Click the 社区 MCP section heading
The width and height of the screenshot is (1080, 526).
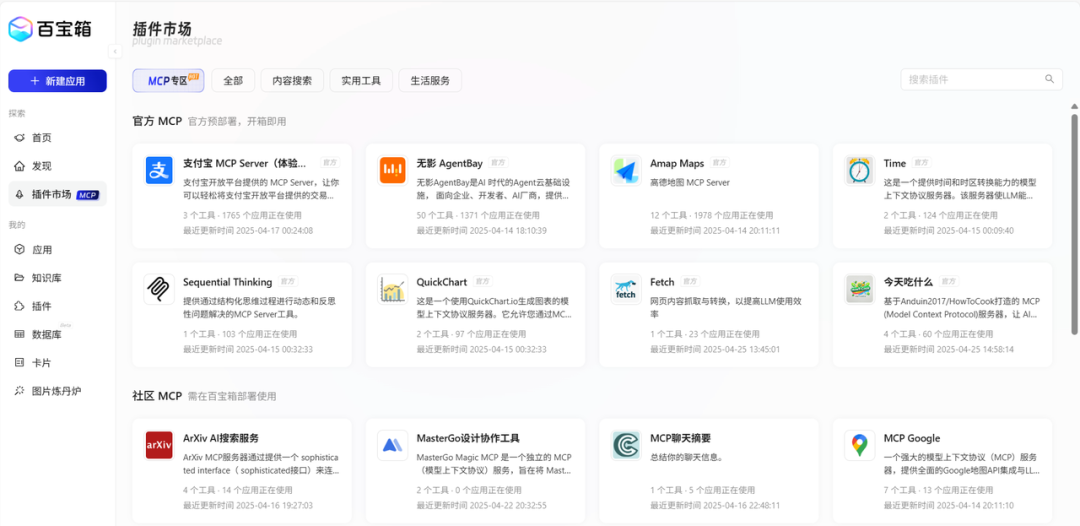coord(157,396)
